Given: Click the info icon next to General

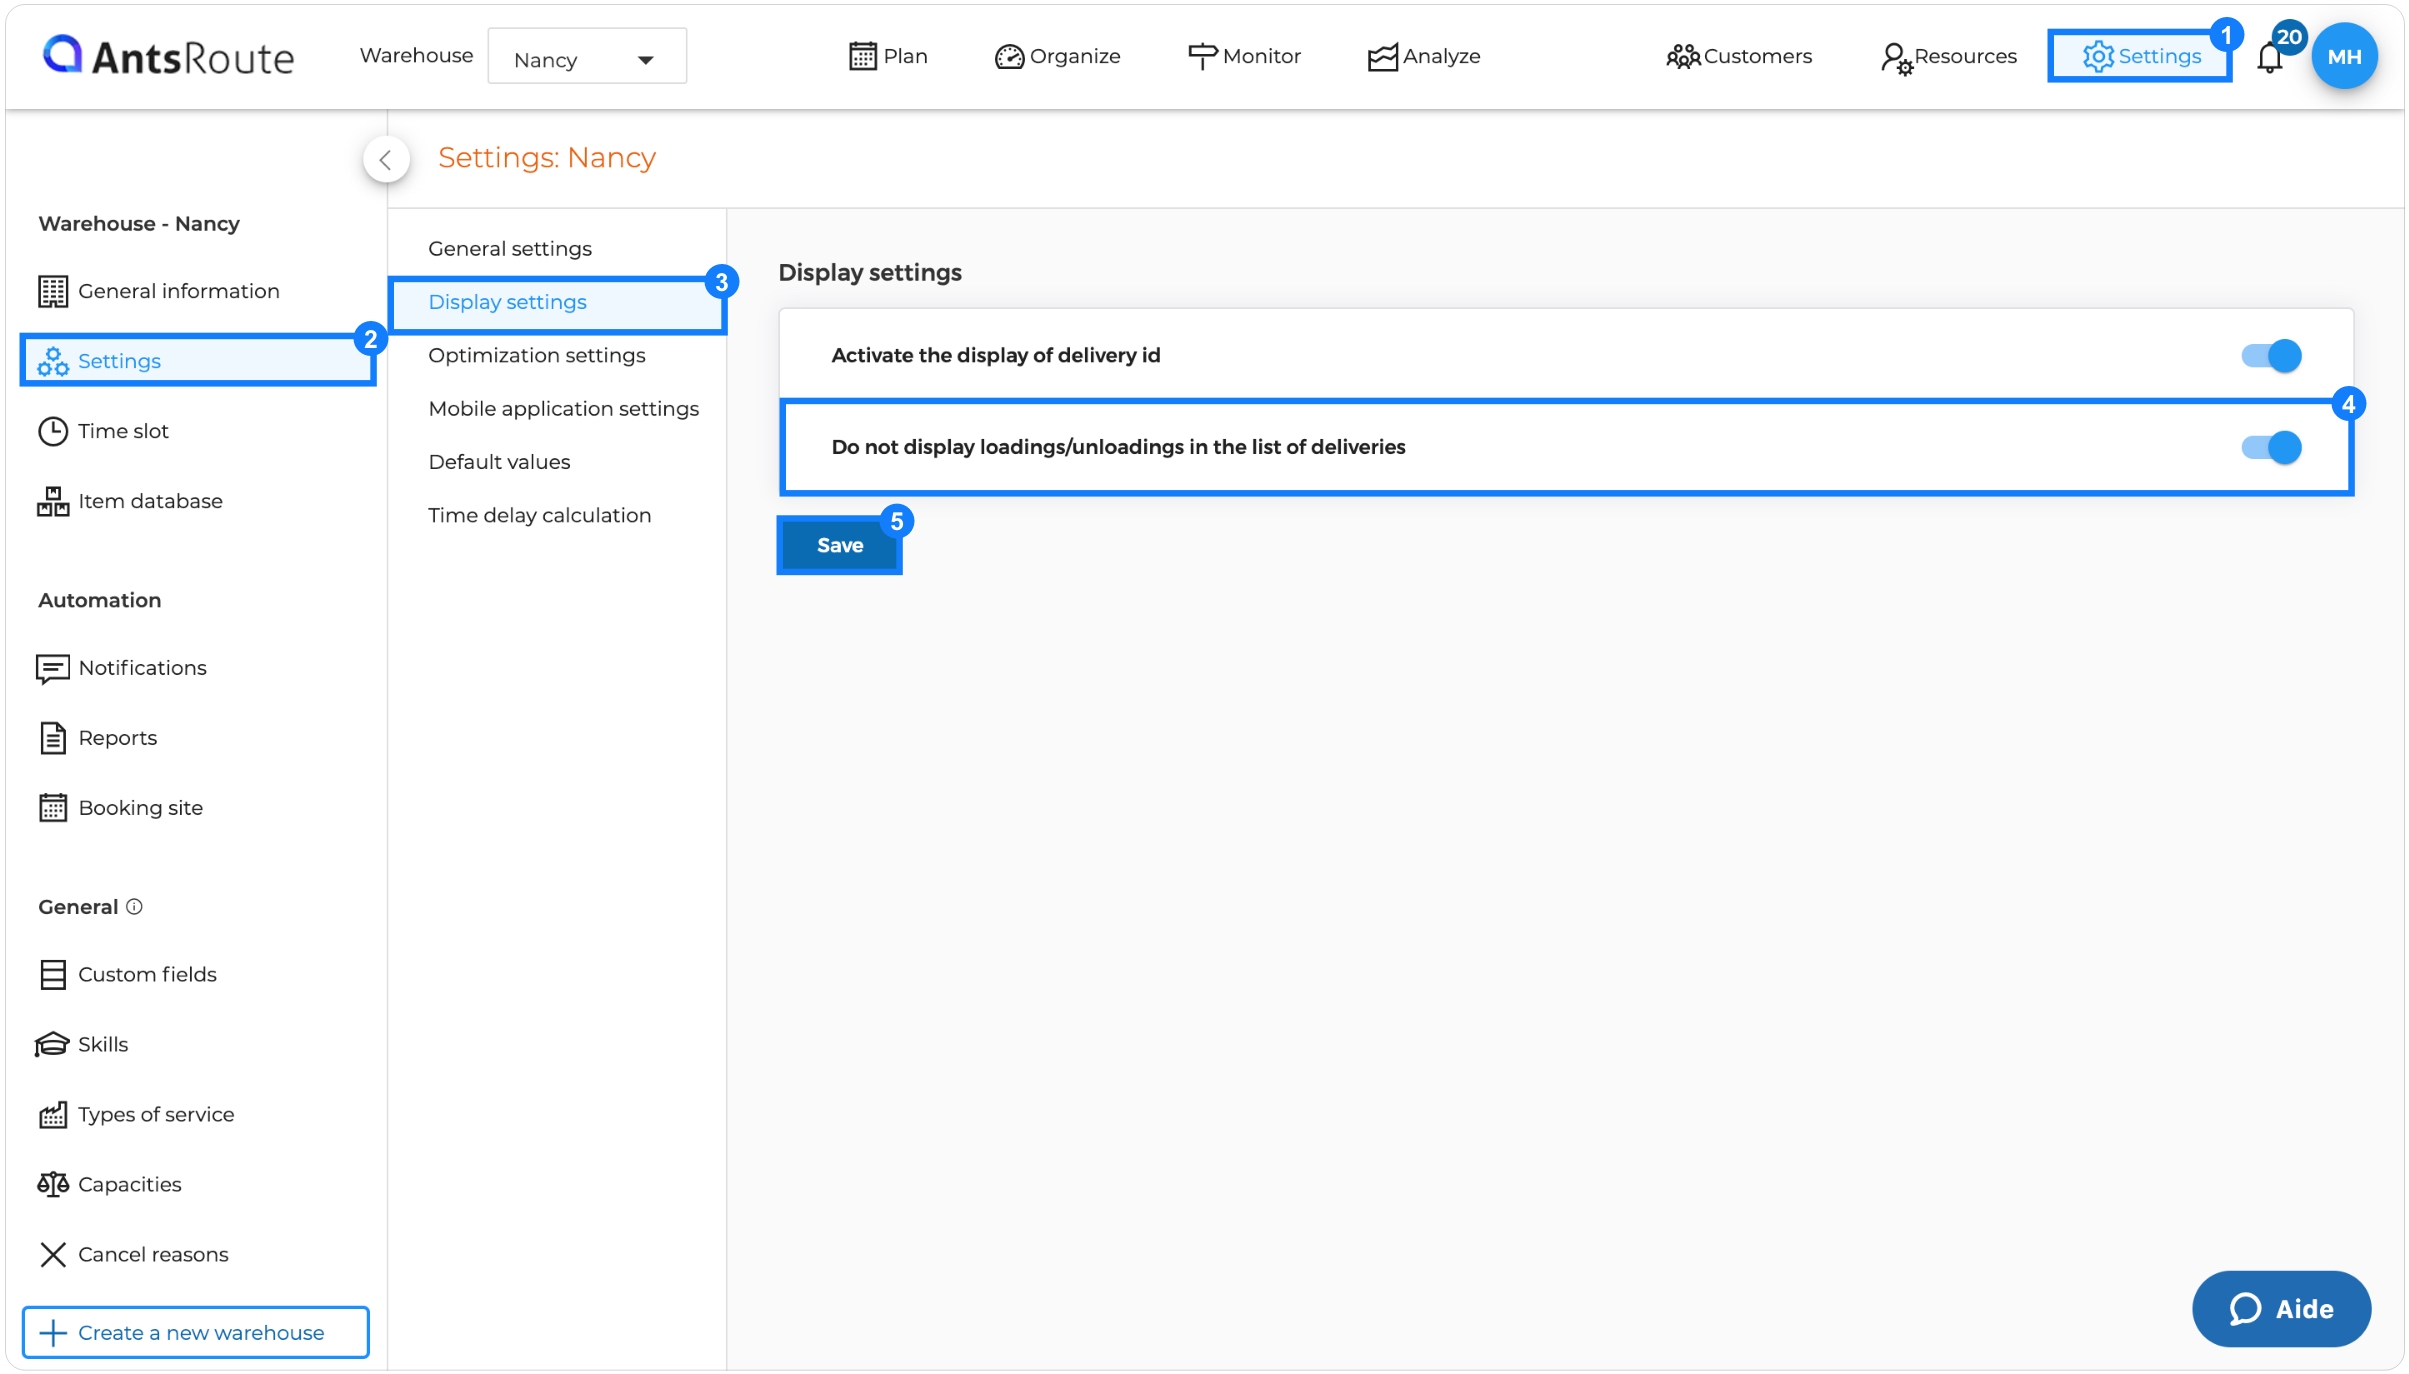Looking at the screenshot, I should pos(134,906).
